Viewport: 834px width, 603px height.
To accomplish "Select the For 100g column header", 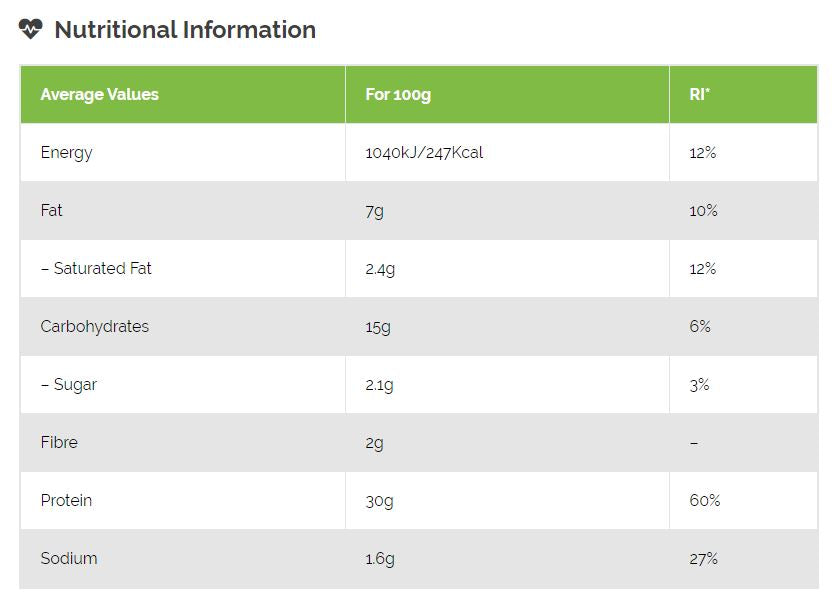I will (x=398, y=95).
